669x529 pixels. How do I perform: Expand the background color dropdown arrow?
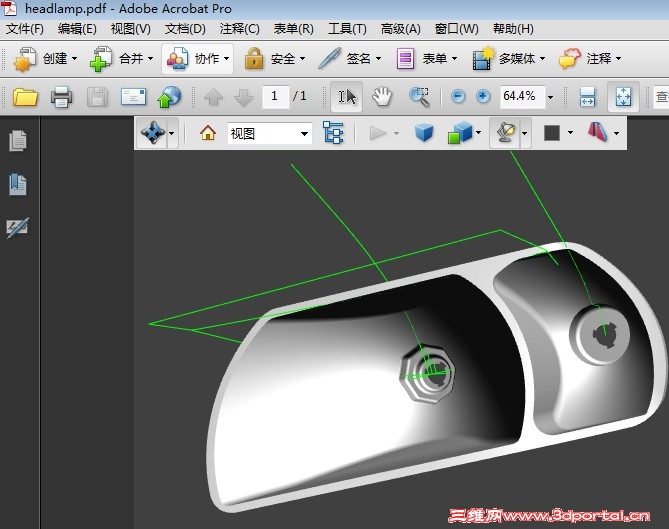coord(570,133)
